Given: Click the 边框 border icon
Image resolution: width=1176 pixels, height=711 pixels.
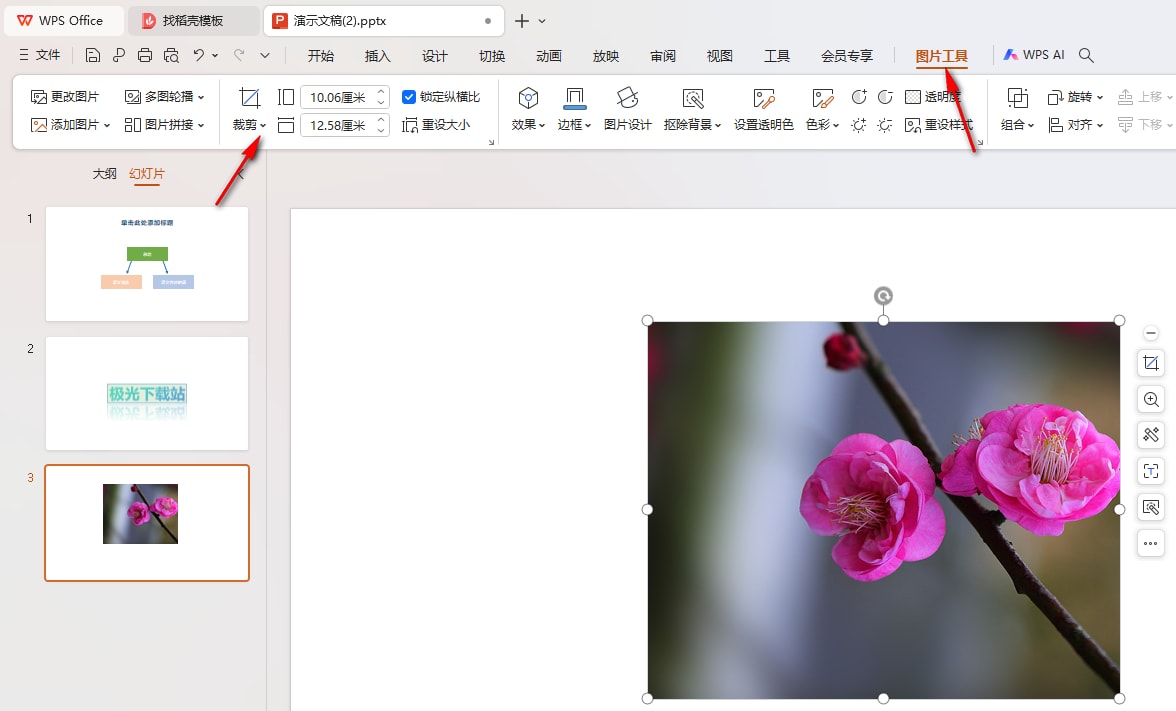Looking at the screenshot, I should click(574, 98).
